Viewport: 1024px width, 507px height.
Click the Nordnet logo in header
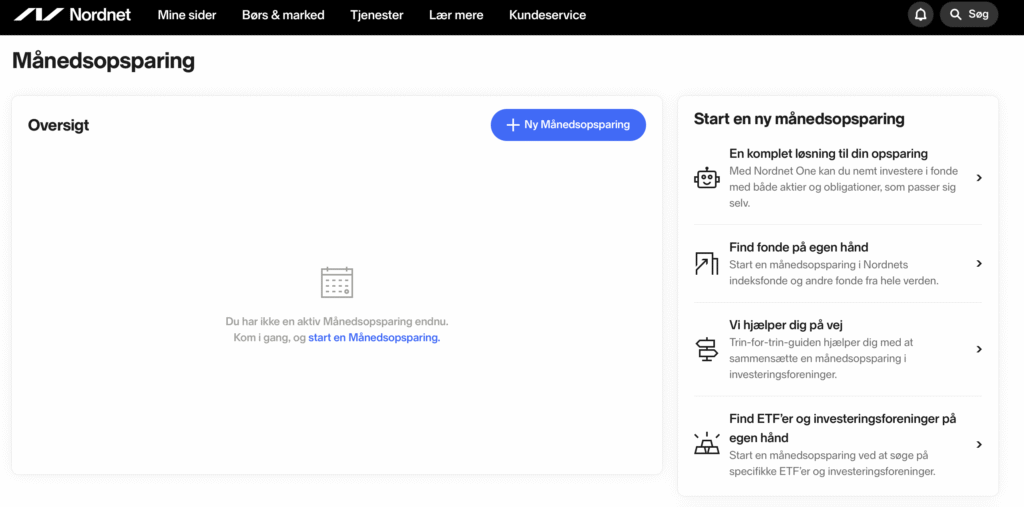[x=72, y=15]
